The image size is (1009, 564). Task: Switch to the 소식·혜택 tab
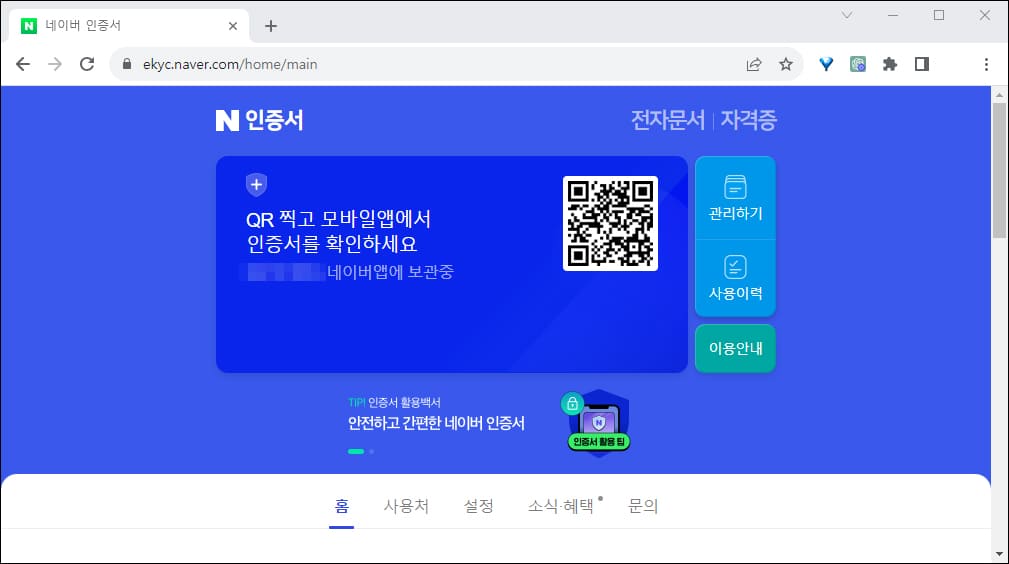point(561,506)
